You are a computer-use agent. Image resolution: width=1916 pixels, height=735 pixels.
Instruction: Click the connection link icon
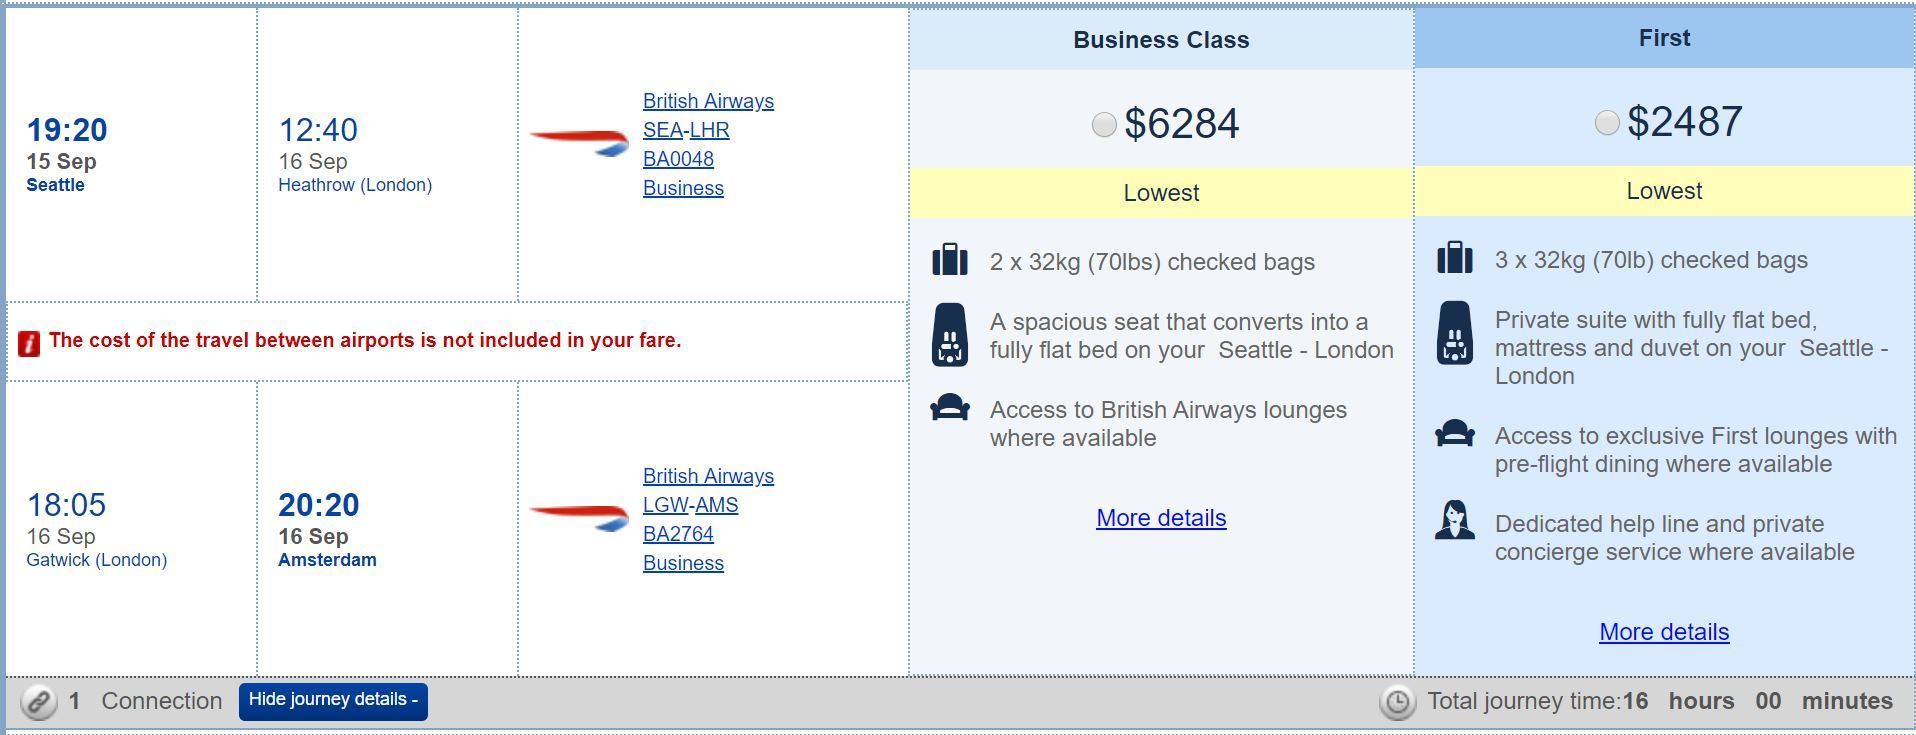click(39, 702)
